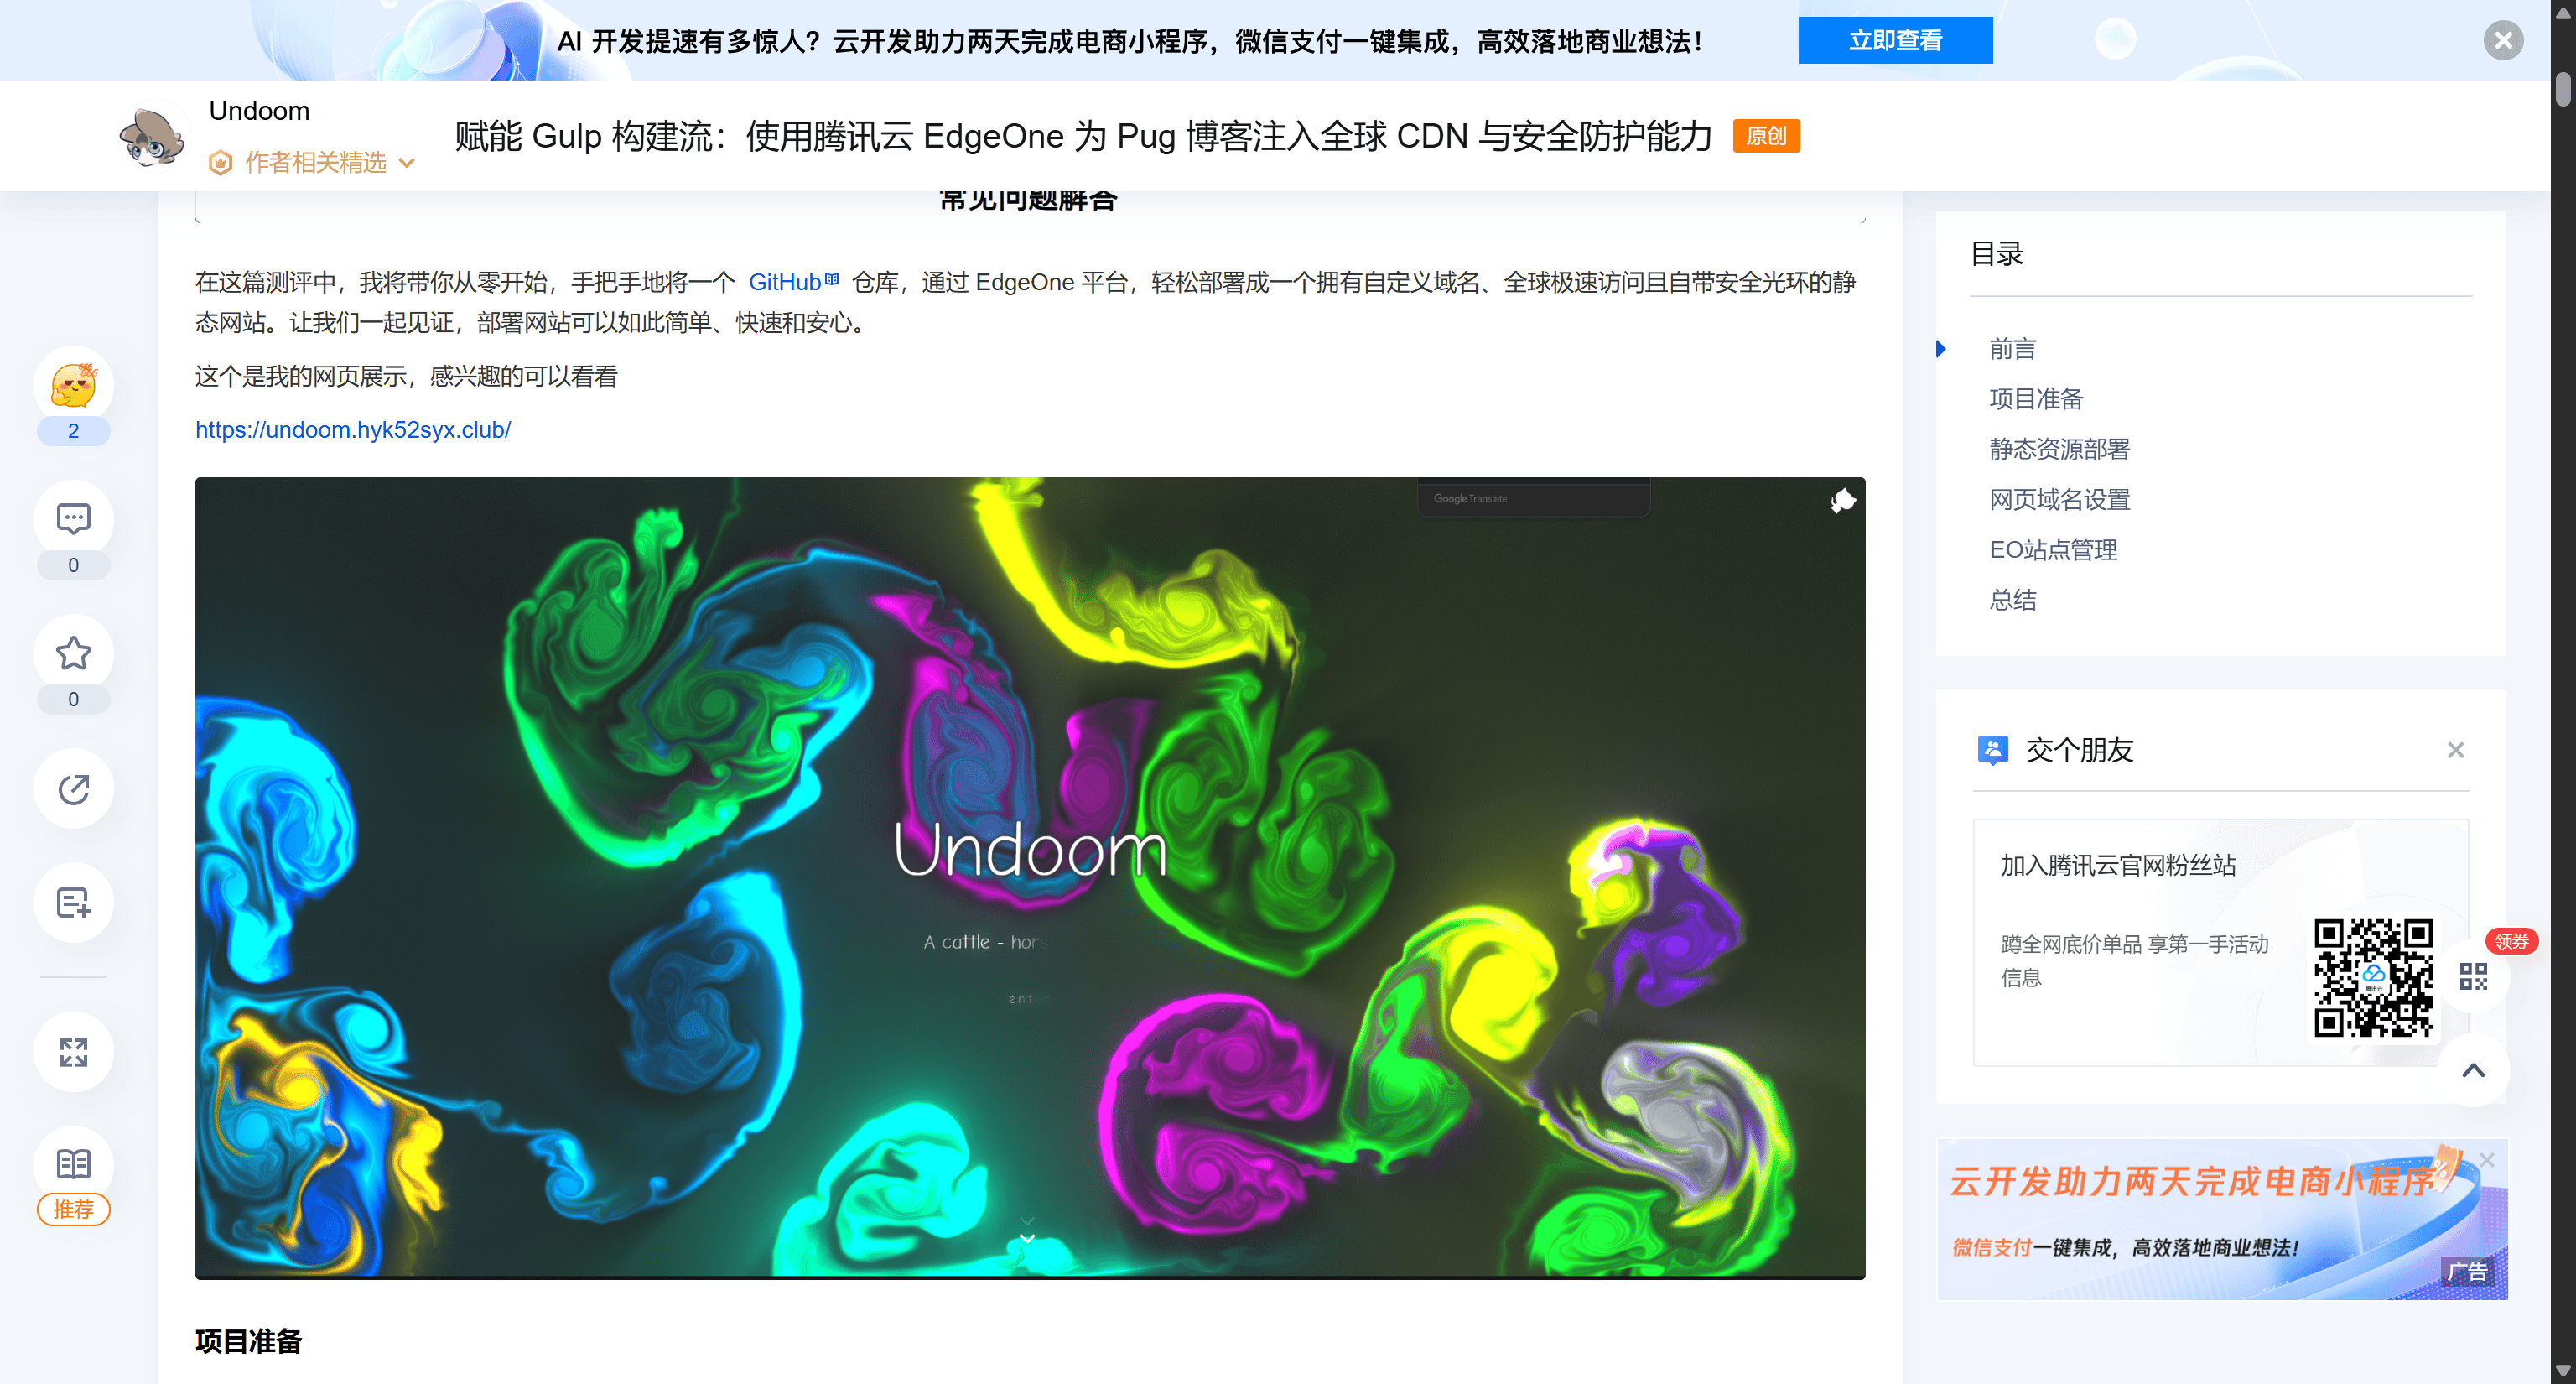
Task: Click the add-to-column note icon
Action: click(73, 903)
